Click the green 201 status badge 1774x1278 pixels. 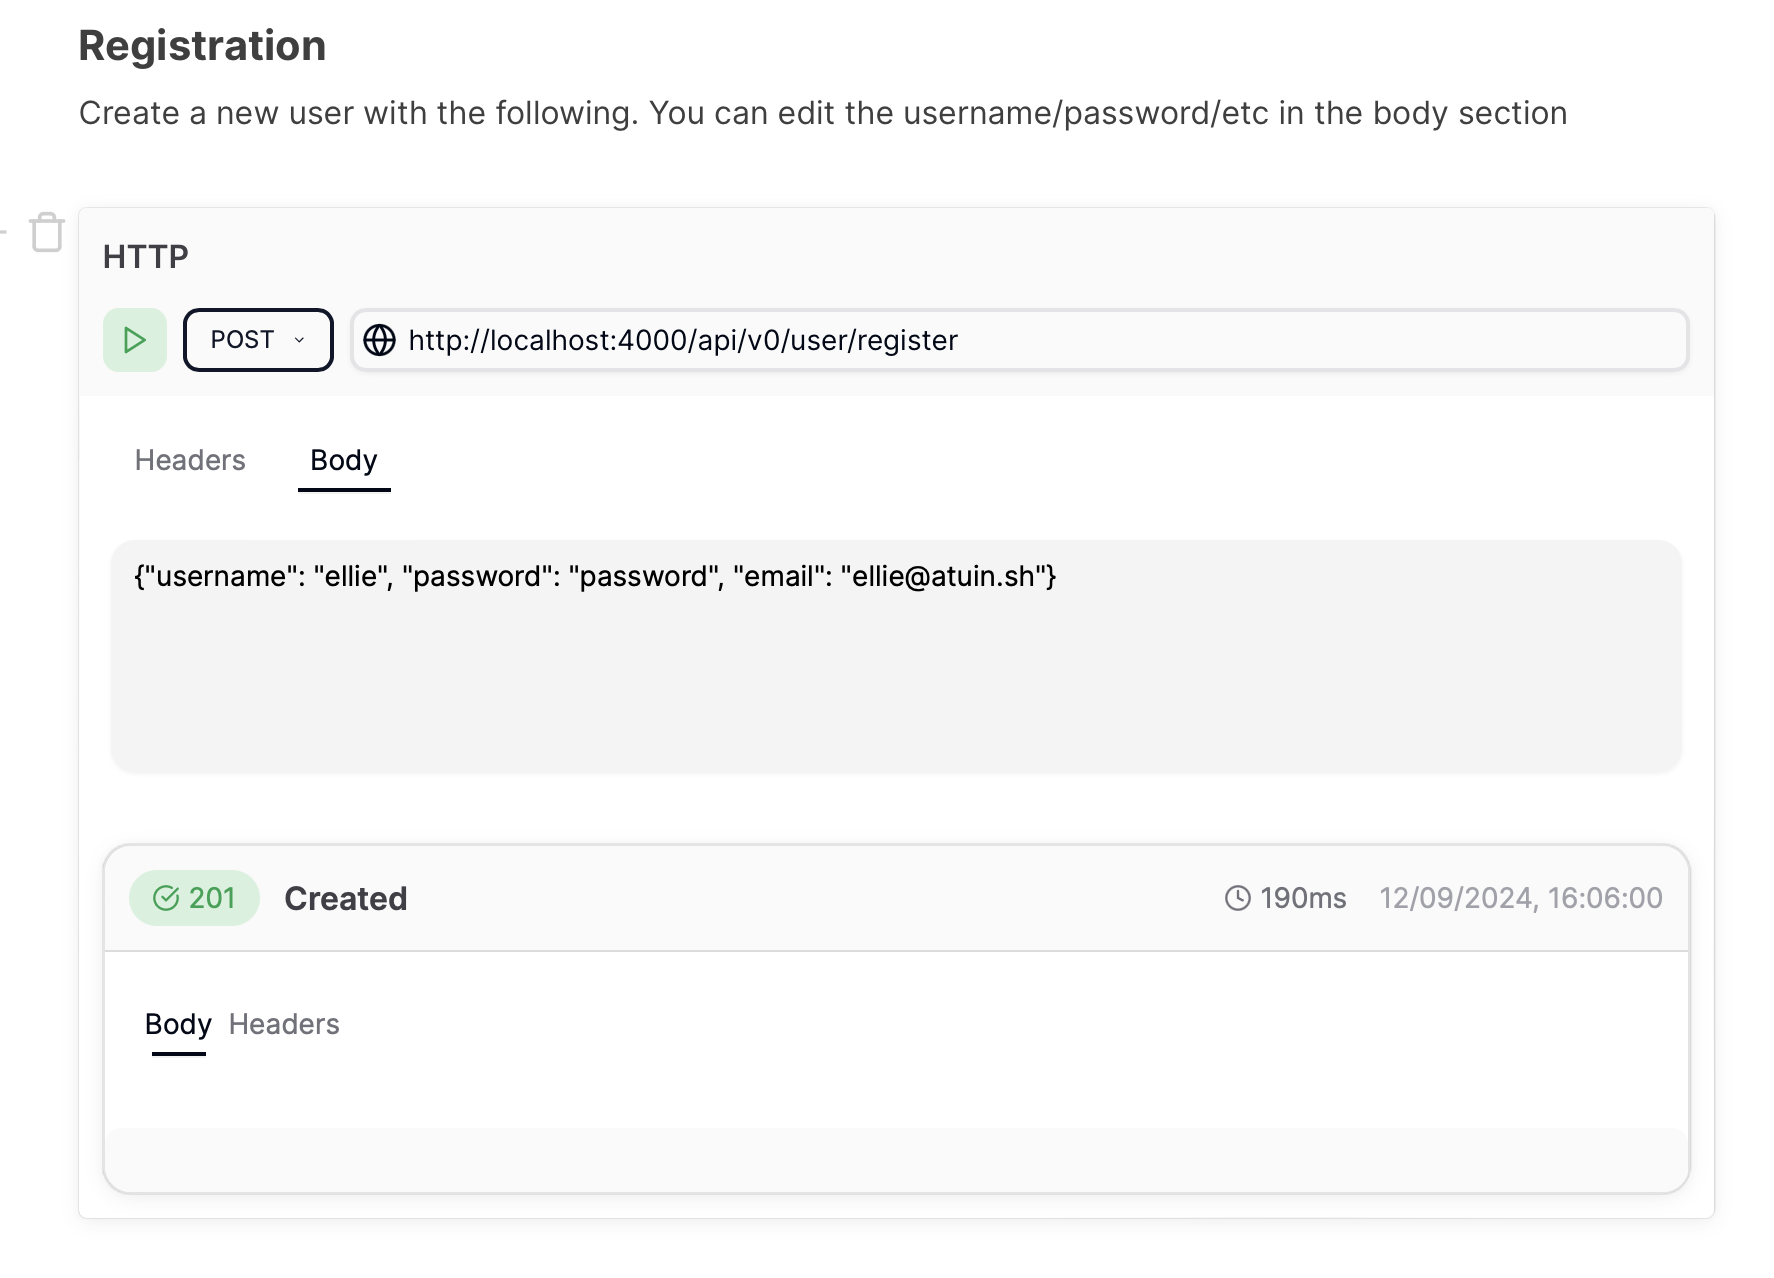click(x=194, y=898)
